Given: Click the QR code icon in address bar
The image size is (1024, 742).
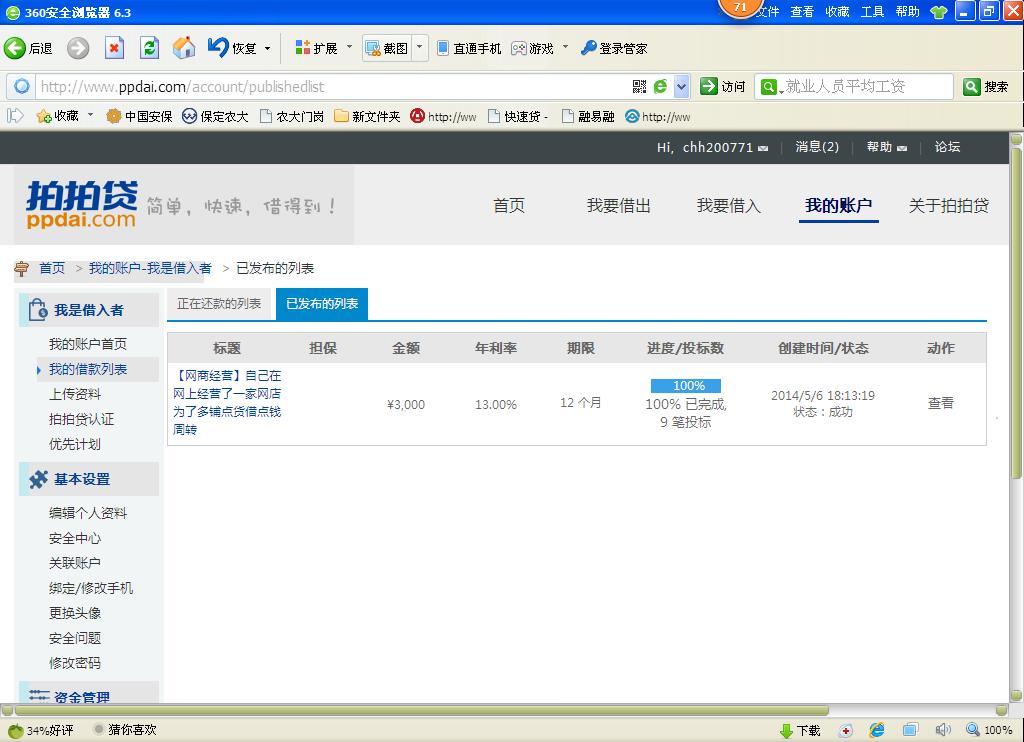Looking at the screenshot, I should click(x=640, y=87).
